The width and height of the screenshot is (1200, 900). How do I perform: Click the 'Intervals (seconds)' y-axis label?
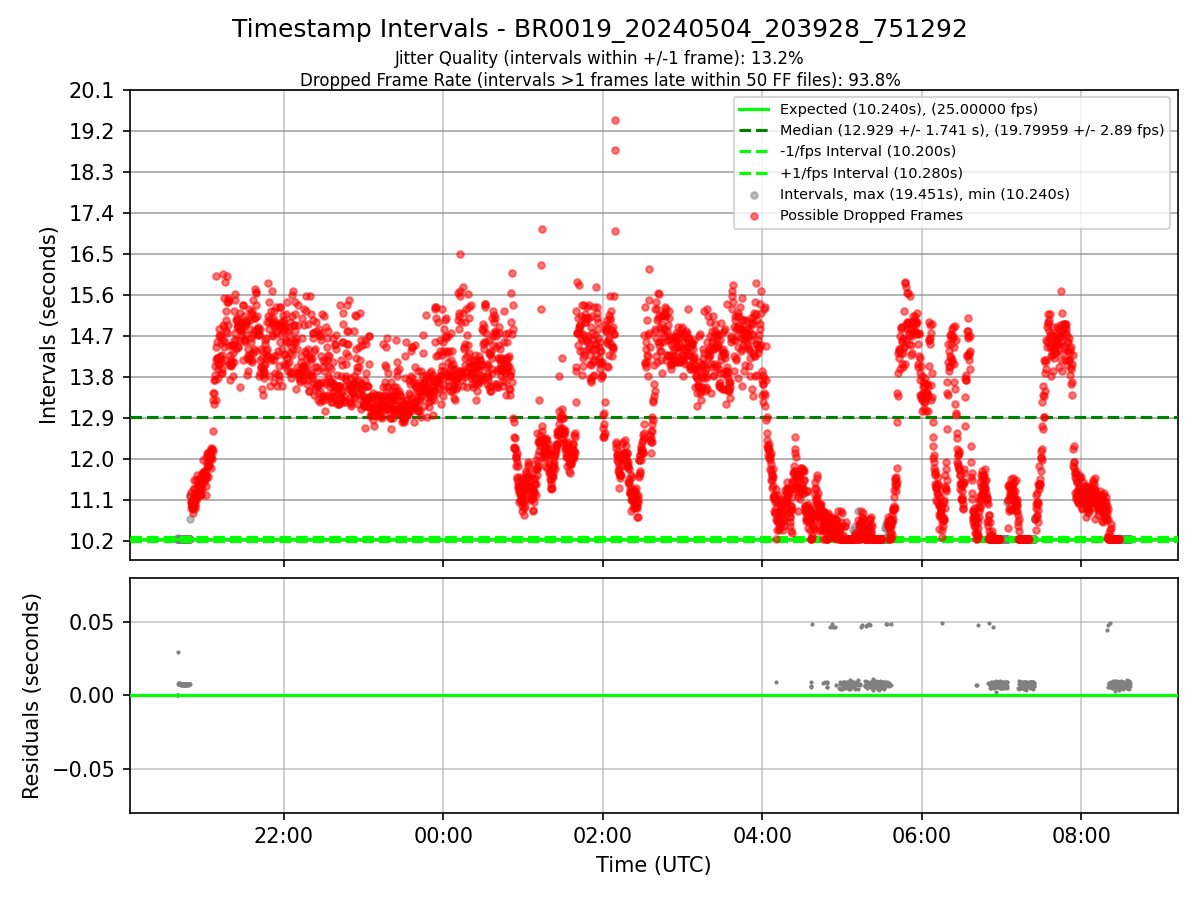tap(48, 325)
